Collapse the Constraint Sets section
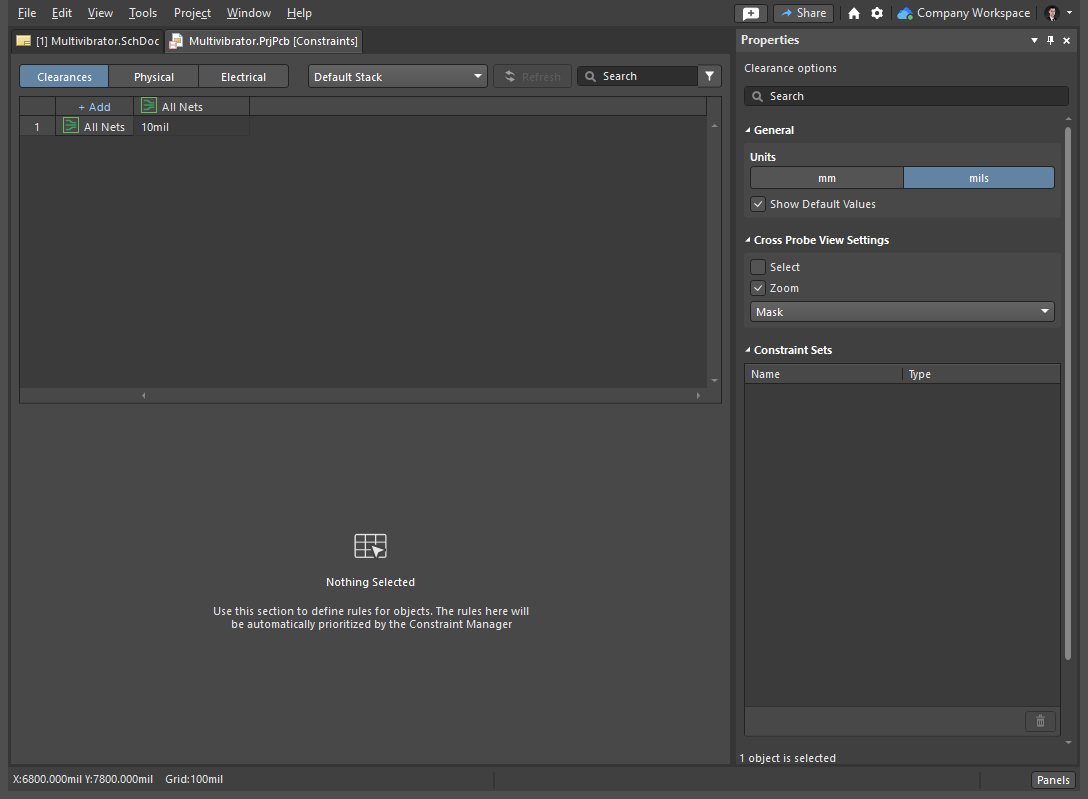1088x799 pixels. pos(748,350)
